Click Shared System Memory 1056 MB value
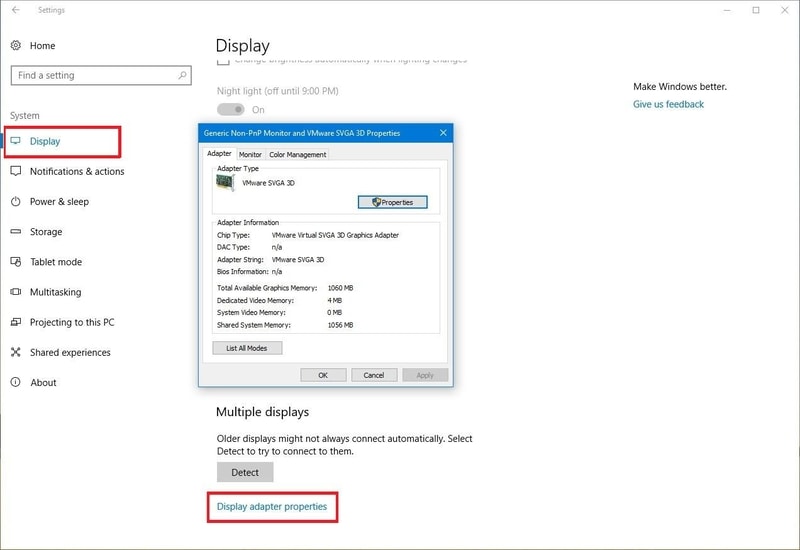Viewport: 800px width, 550px height. coord(340,325)
